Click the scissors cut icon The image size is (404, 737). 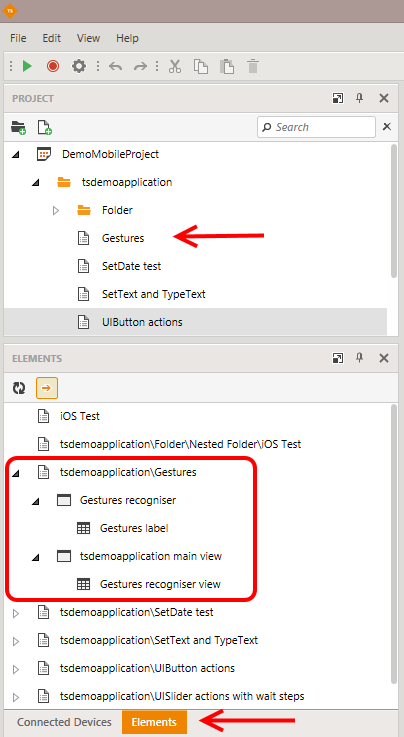(175, 66)
